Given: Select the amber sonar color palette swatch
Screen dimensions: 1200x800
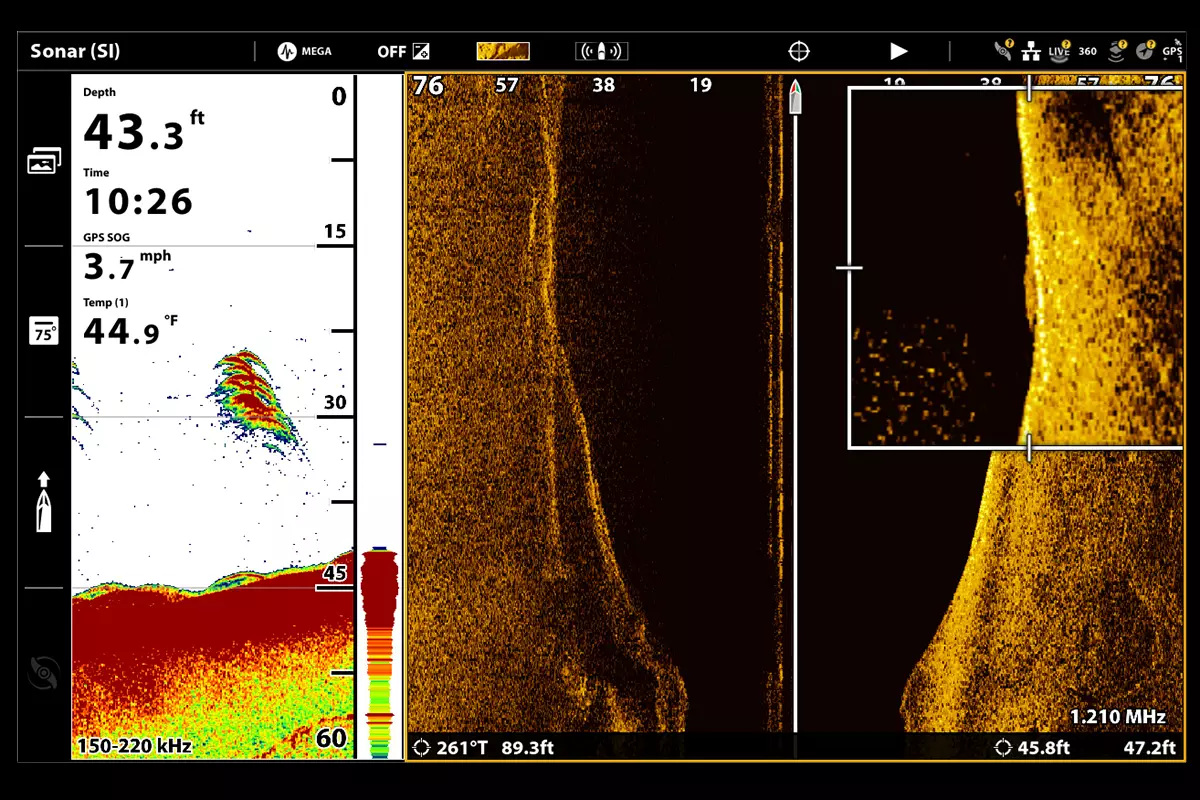Looking at the screenshot, I should (503, 51).
